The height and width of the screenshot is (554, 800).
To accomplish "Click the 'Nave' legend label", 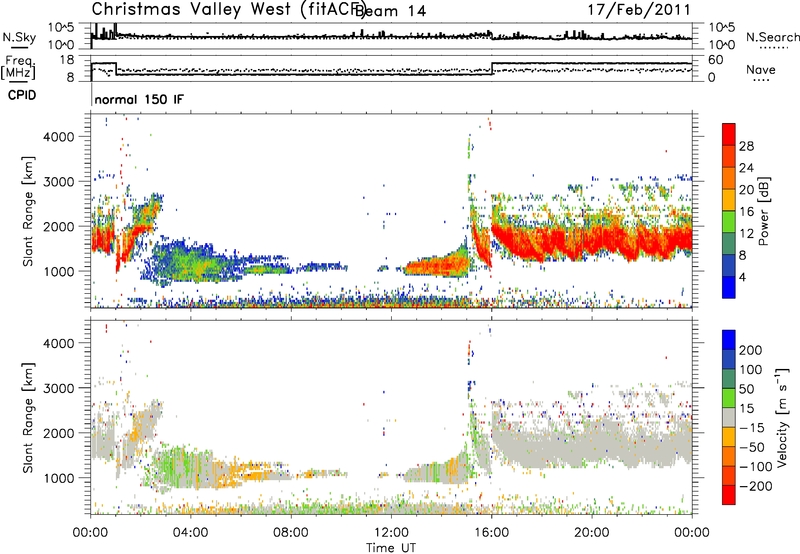I will [761, 69].
